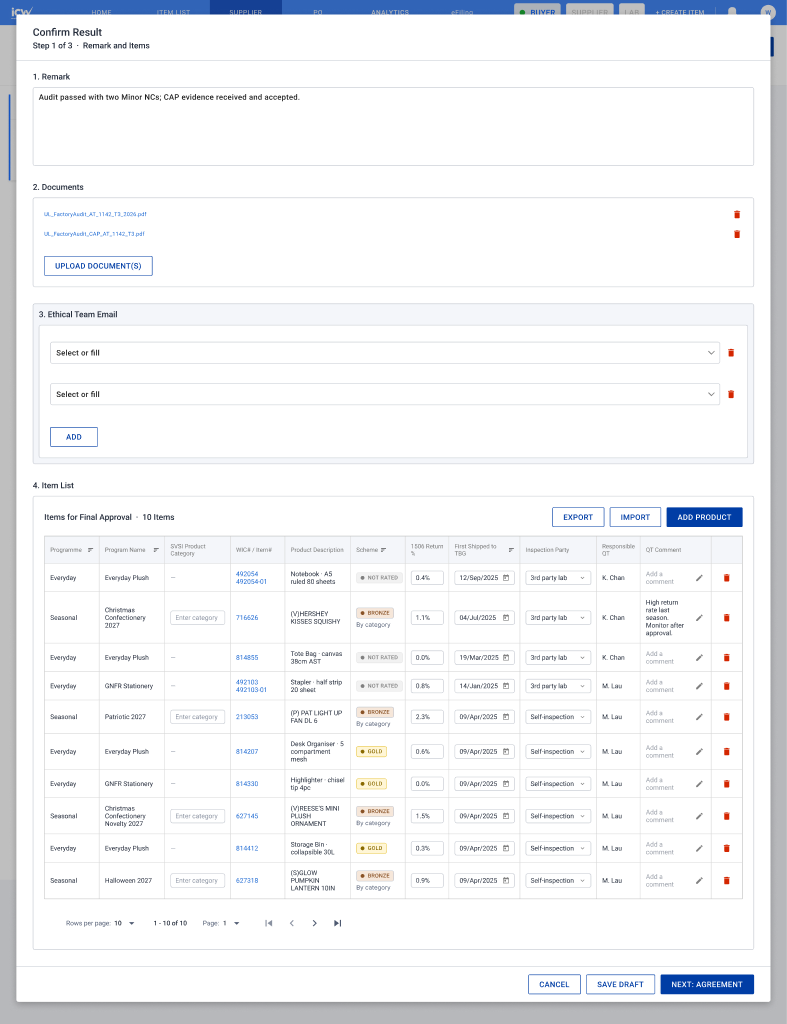Click ADD email button
This screenshot has height=1024, width=787.
point(74,438)
